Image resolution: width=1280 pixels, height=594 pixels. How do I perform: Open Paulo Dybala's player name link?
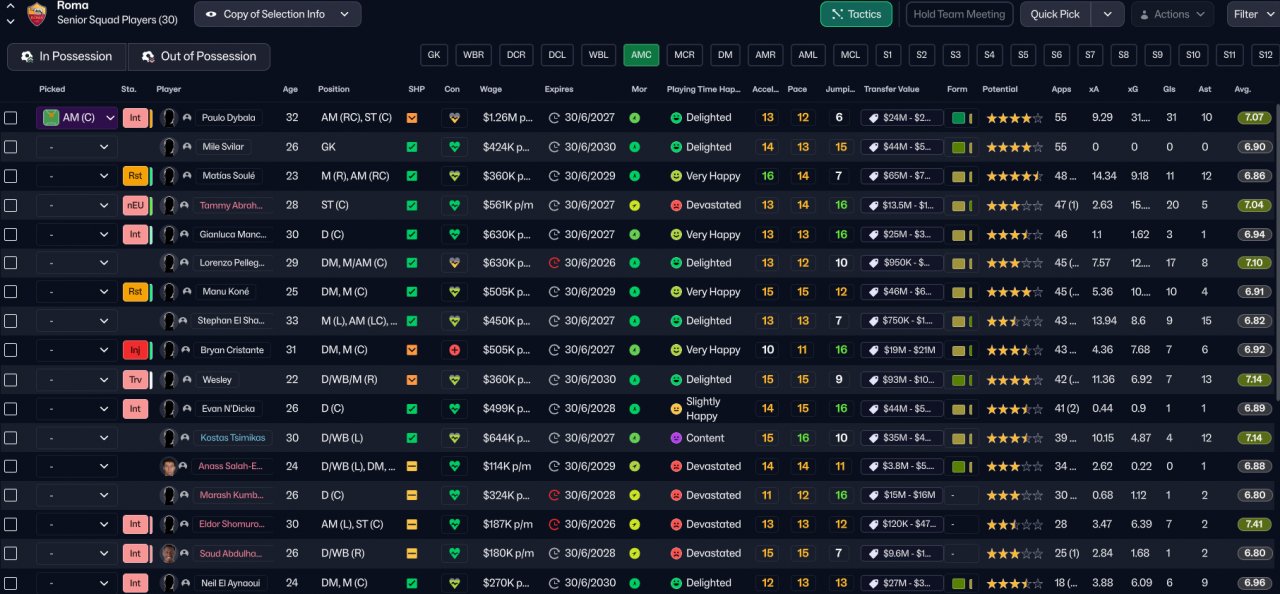pos(229,117)
